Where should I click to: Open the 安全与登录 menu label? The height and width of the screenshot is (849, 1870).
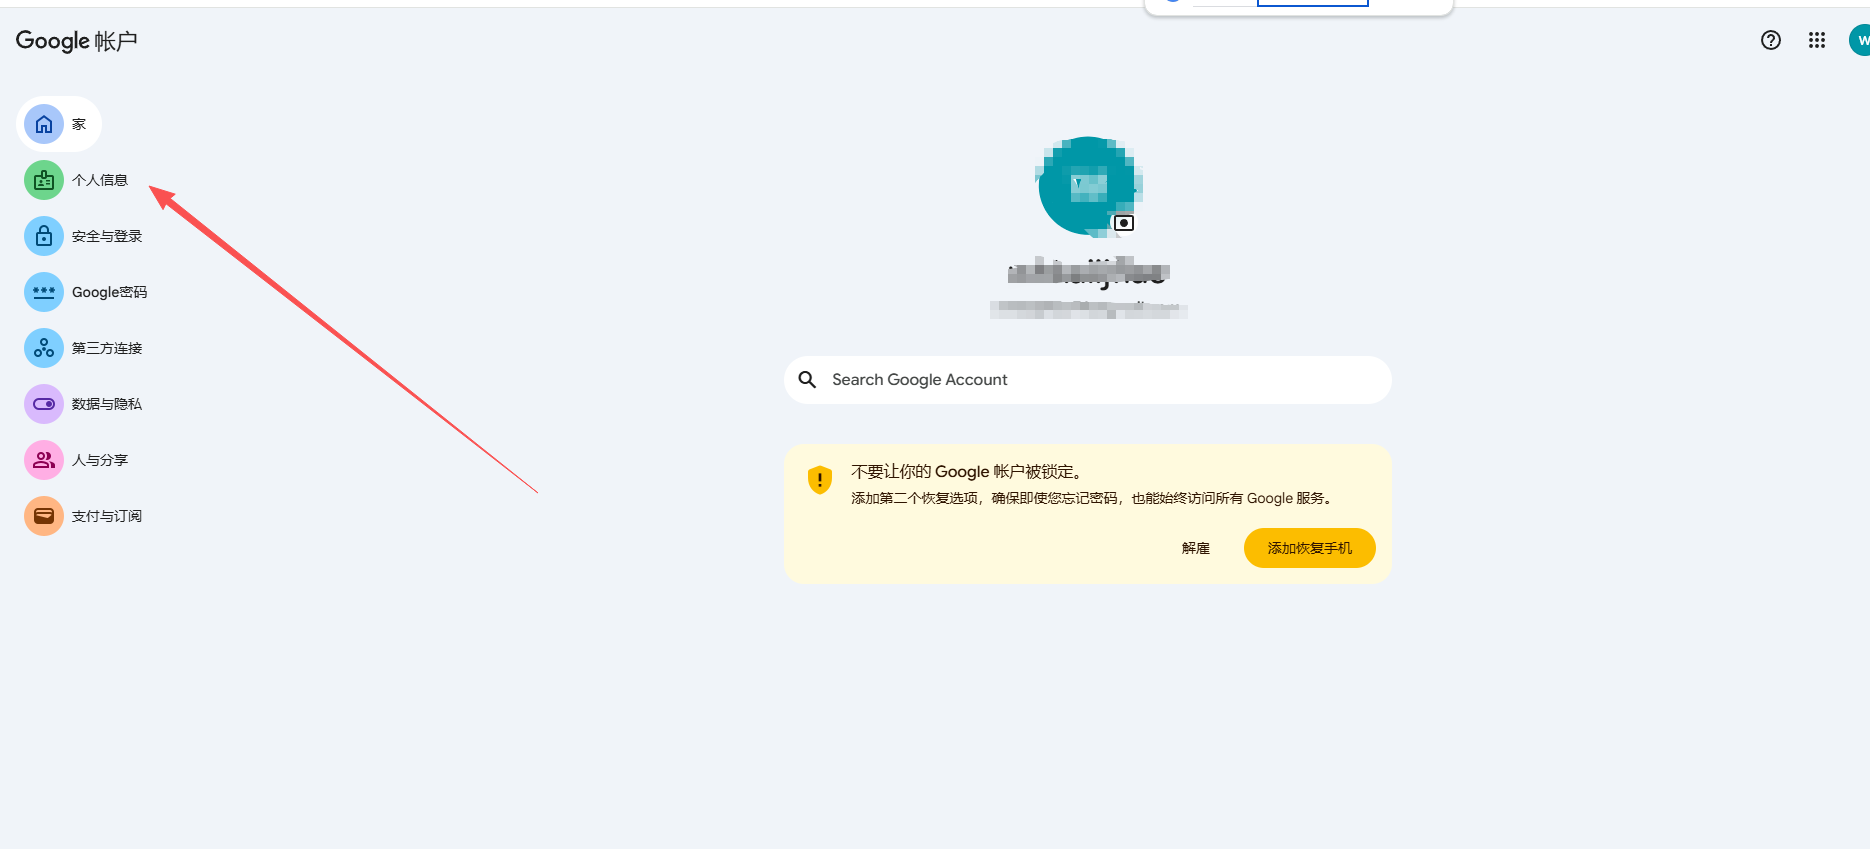(x=107, y=236)
